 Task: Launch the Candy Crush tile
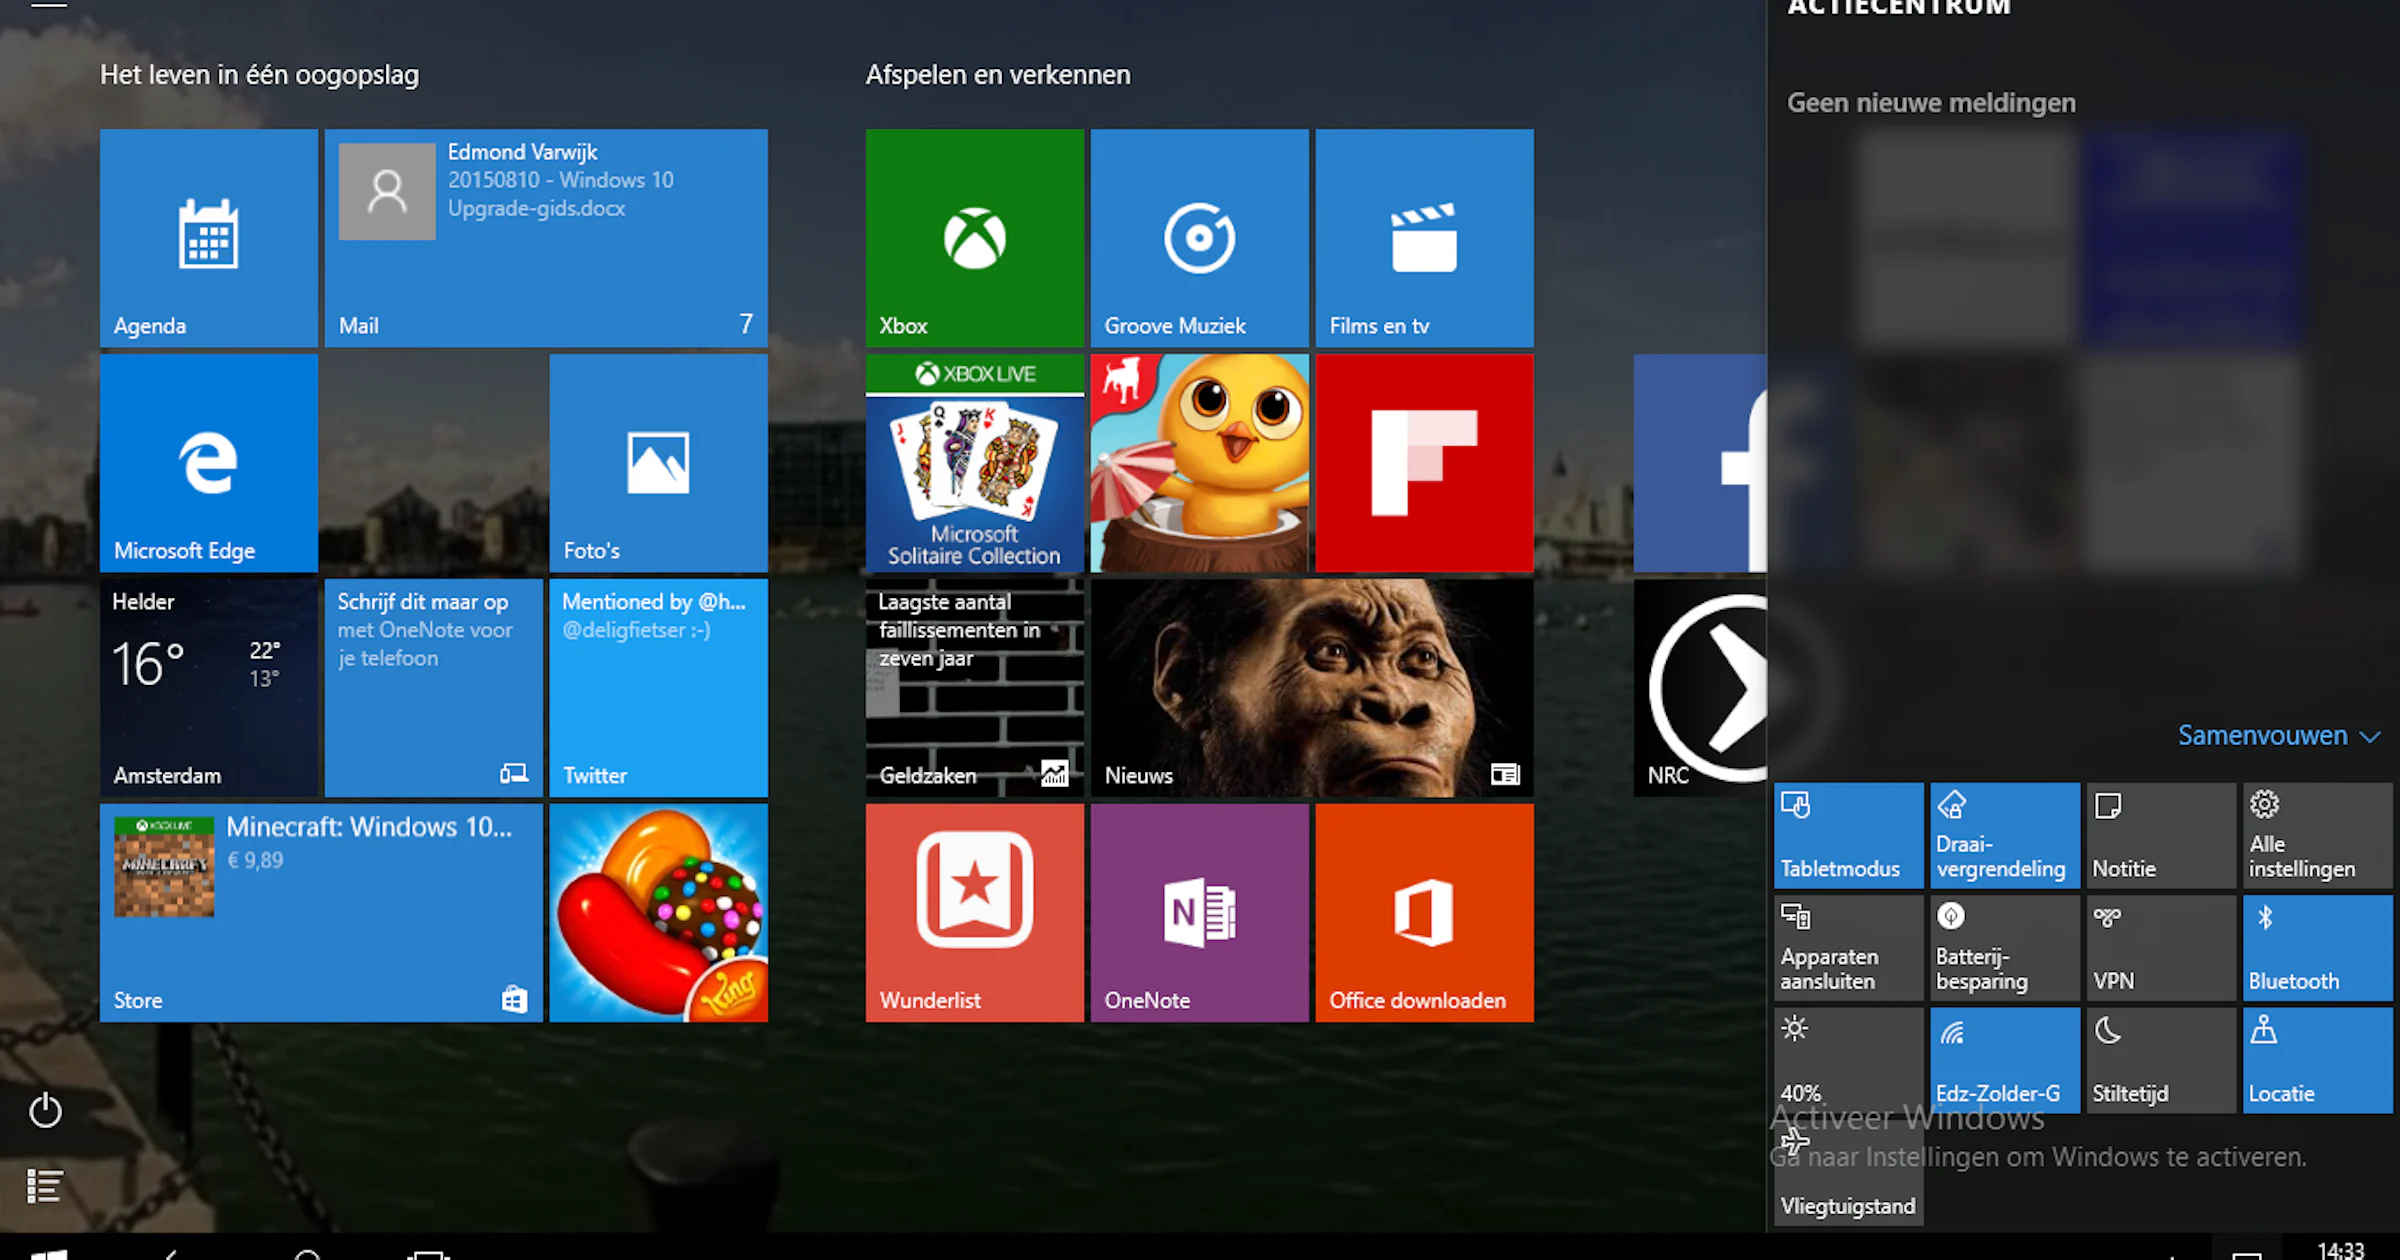tap(658, 913)
